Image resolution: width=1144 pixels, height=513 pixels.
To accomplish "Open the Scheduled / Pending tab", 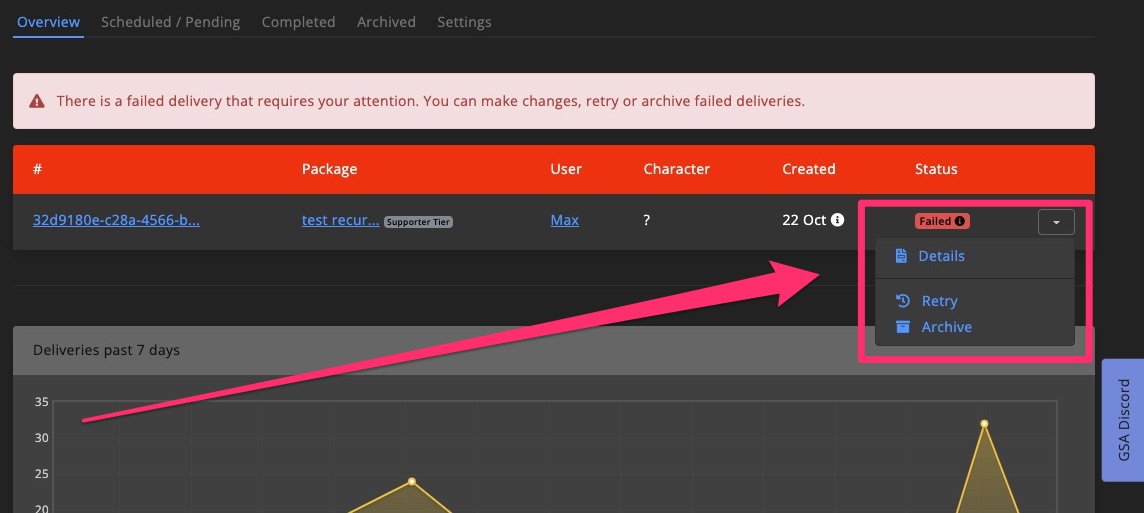I will [170, 22].
